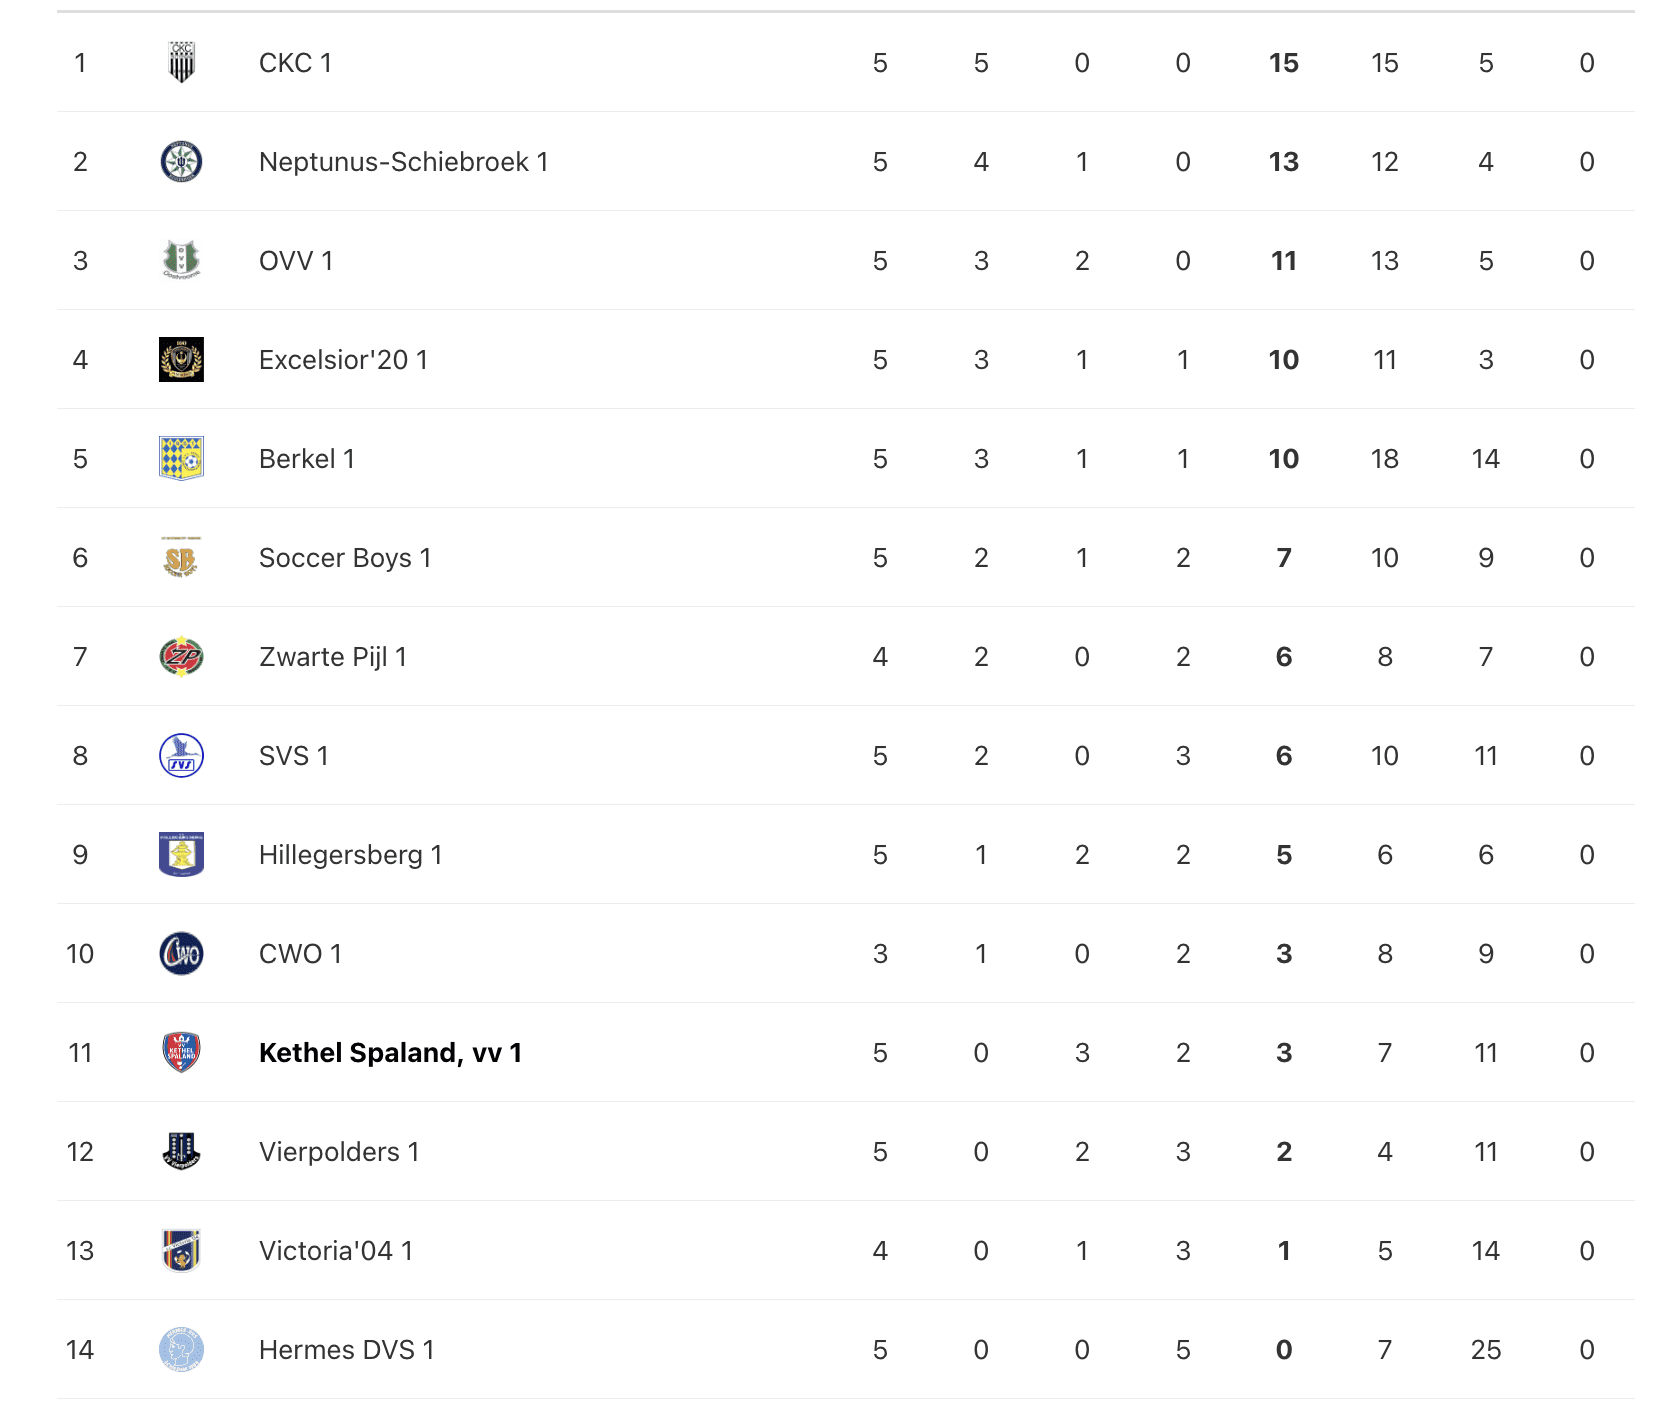Open the Kethel Spaland shield icon
The image size is (1678, 1406).
coord(181,1053)
